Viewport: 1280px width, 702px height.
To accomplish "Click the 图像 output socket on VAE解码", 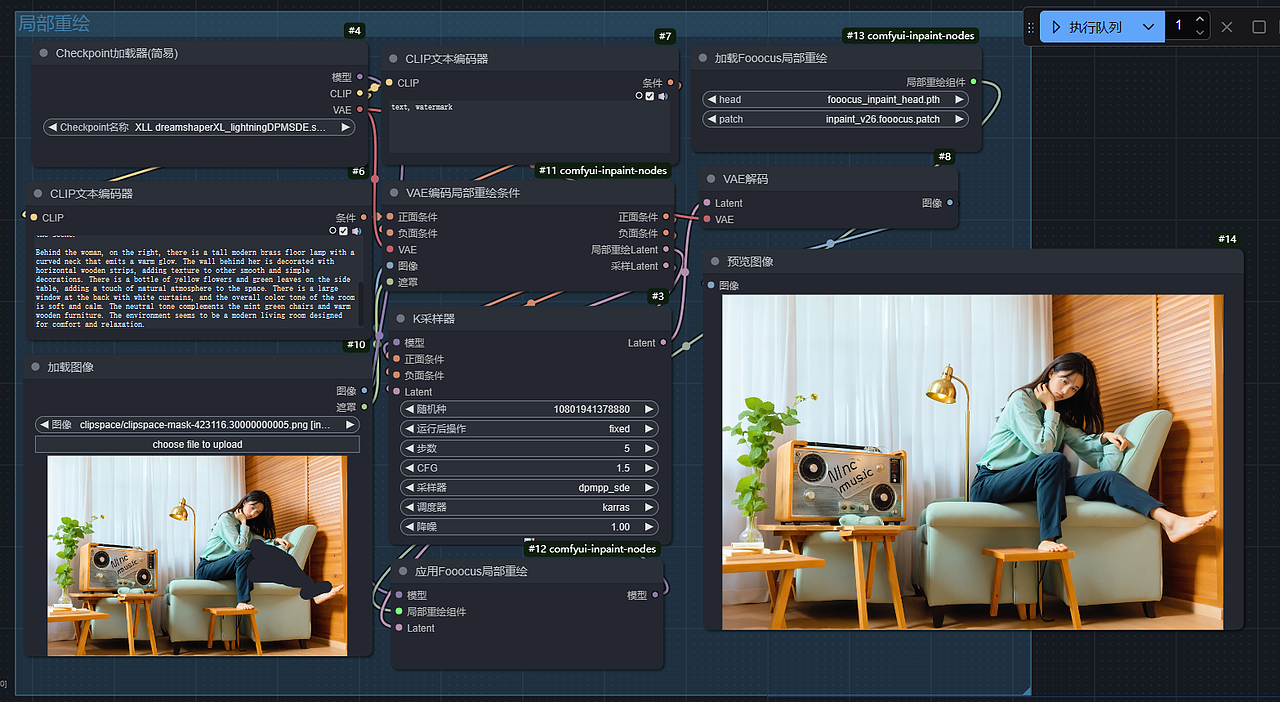I will pyautogui.click(x=950, y=203).
